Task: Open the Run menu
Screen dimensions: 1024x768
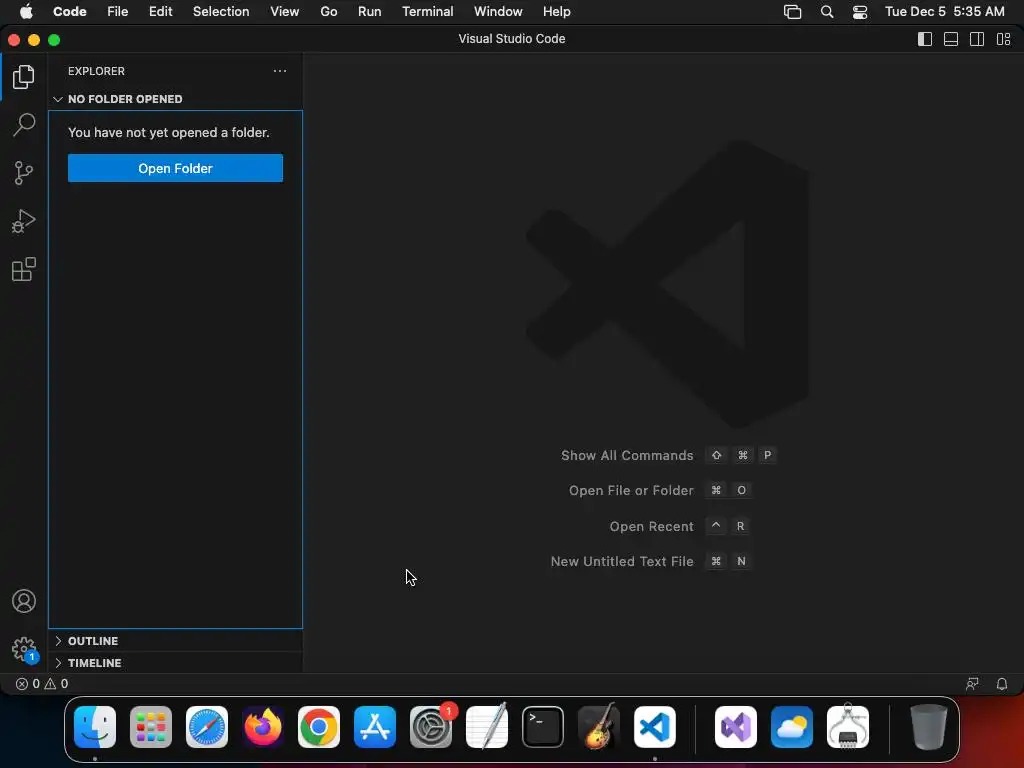Action: pyautogui.click(x=369, y=12)
